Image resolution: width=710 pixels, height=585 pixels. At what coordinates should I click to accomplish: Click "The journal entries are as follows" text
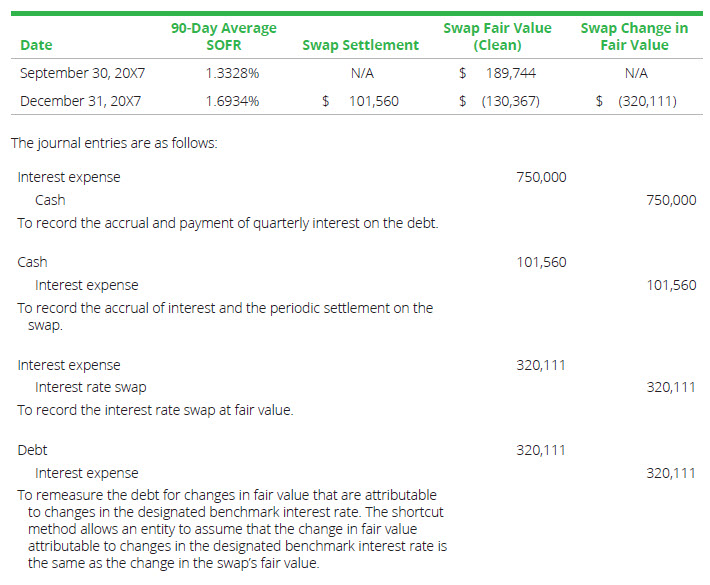click(x=114, y=142)
